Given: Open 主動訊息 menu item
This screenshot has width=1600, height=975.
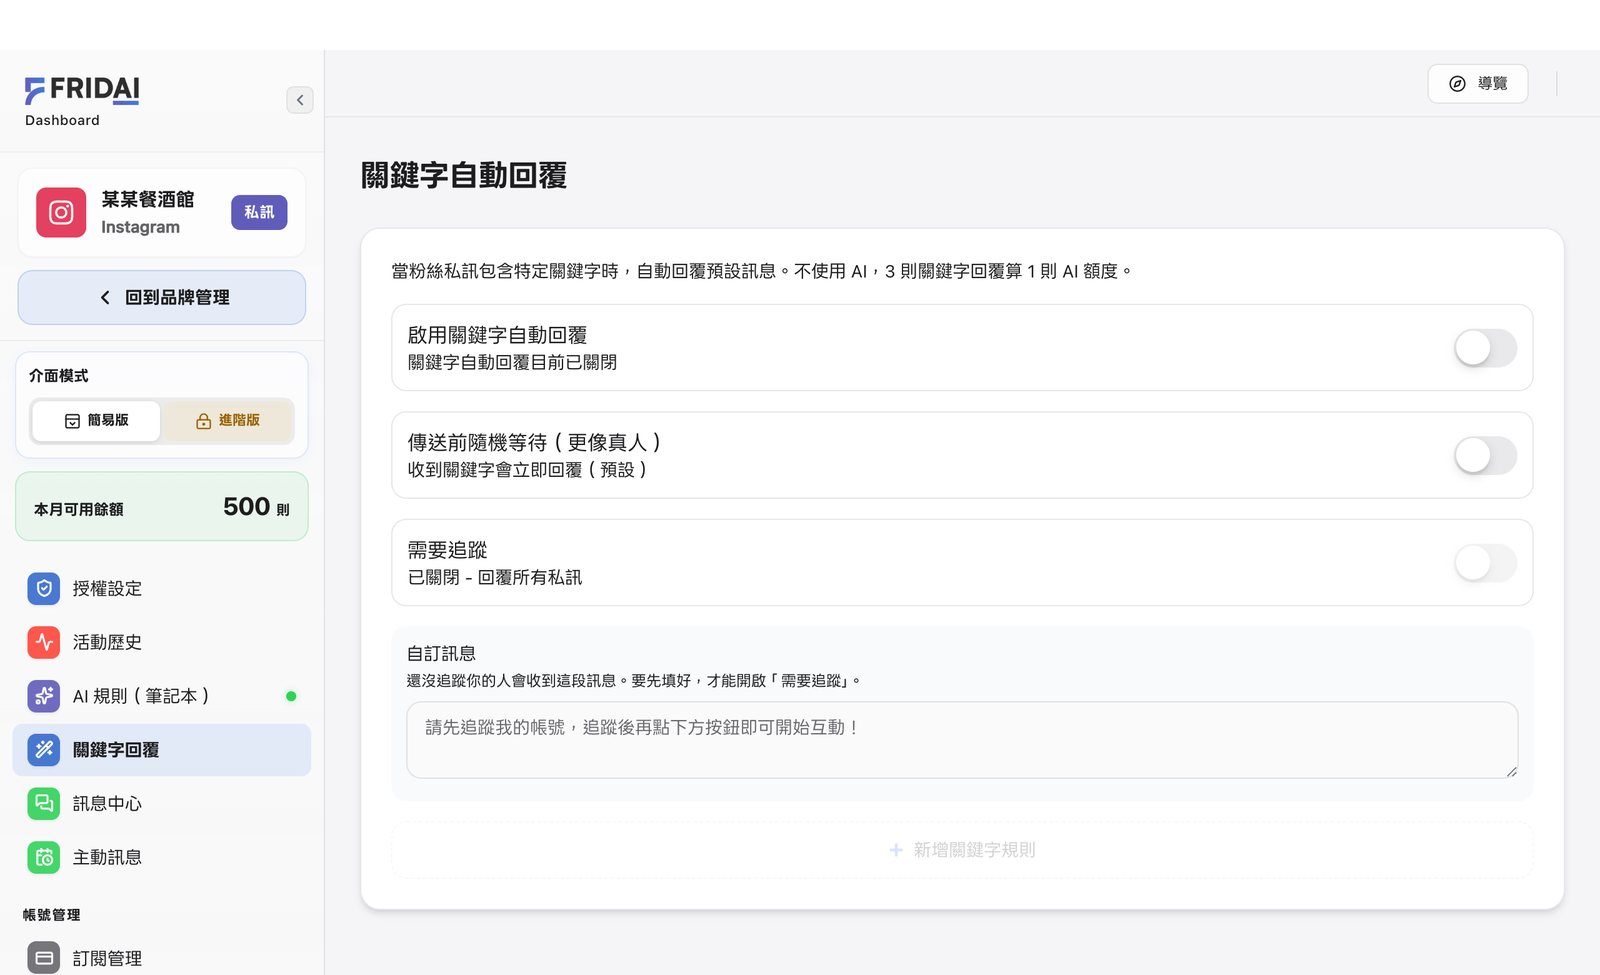Looking at the screenshot, I should pyautogui.click(x=162, y=857).
